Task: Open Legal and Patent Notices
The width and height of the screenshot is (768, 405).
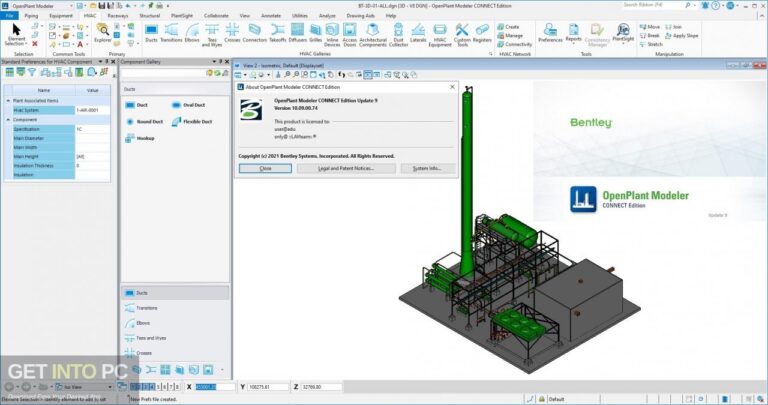Action: [x=346, y=168]
